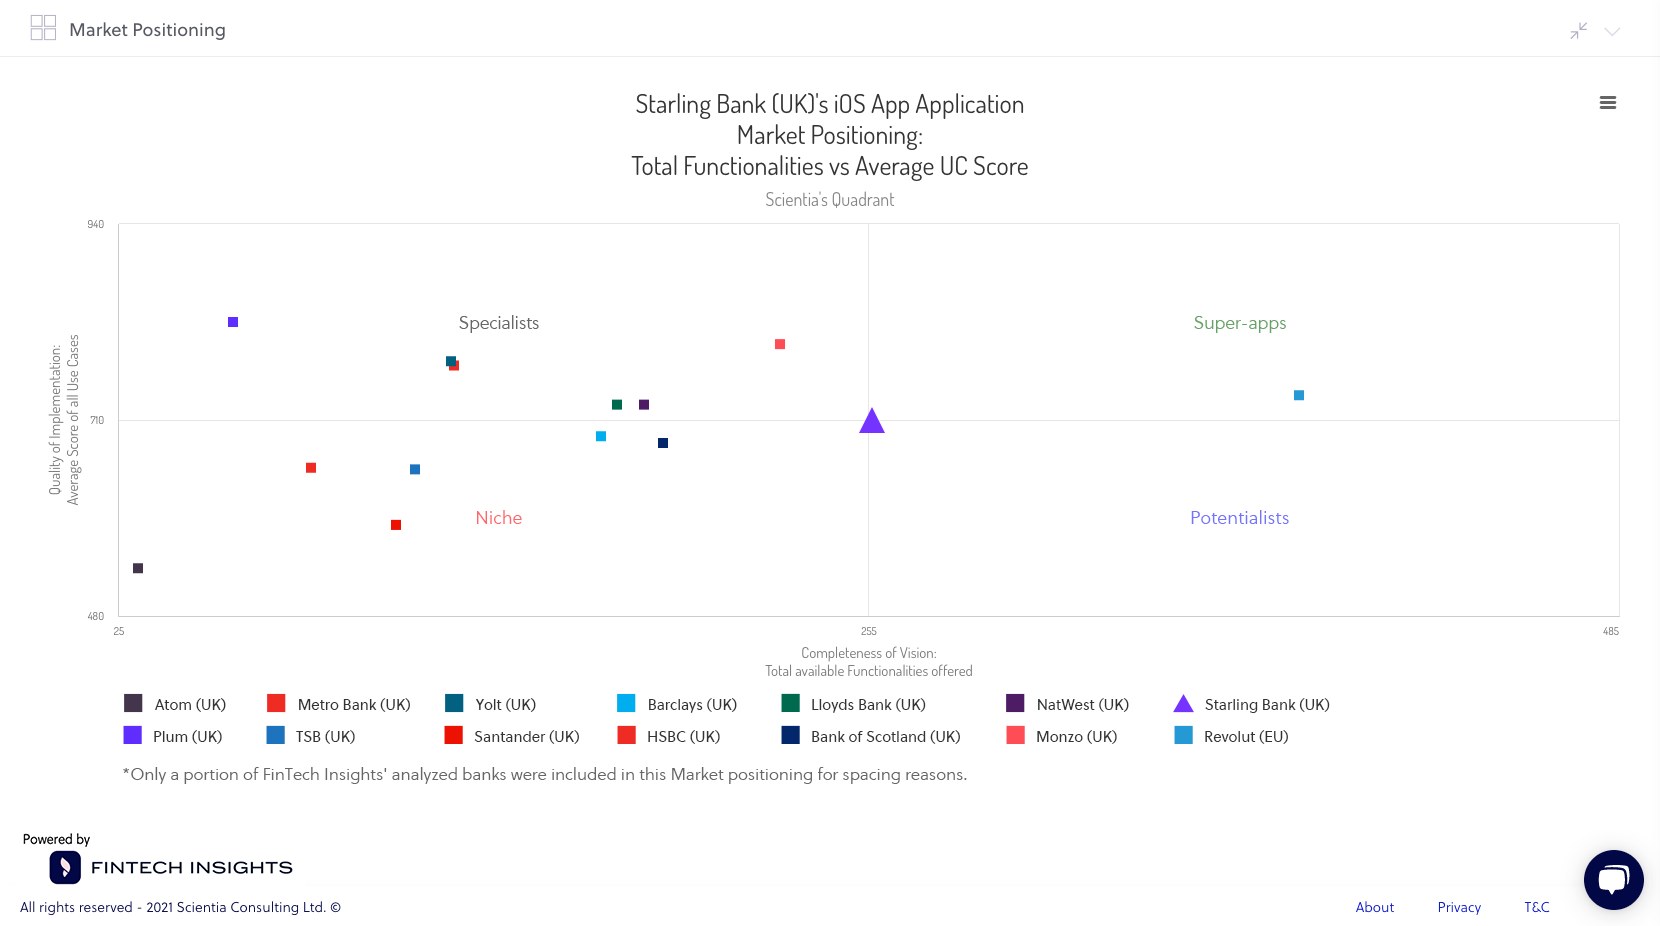
Task: Click the green TSB legend square
Action: pyautogui.click(x=276, y=736)
